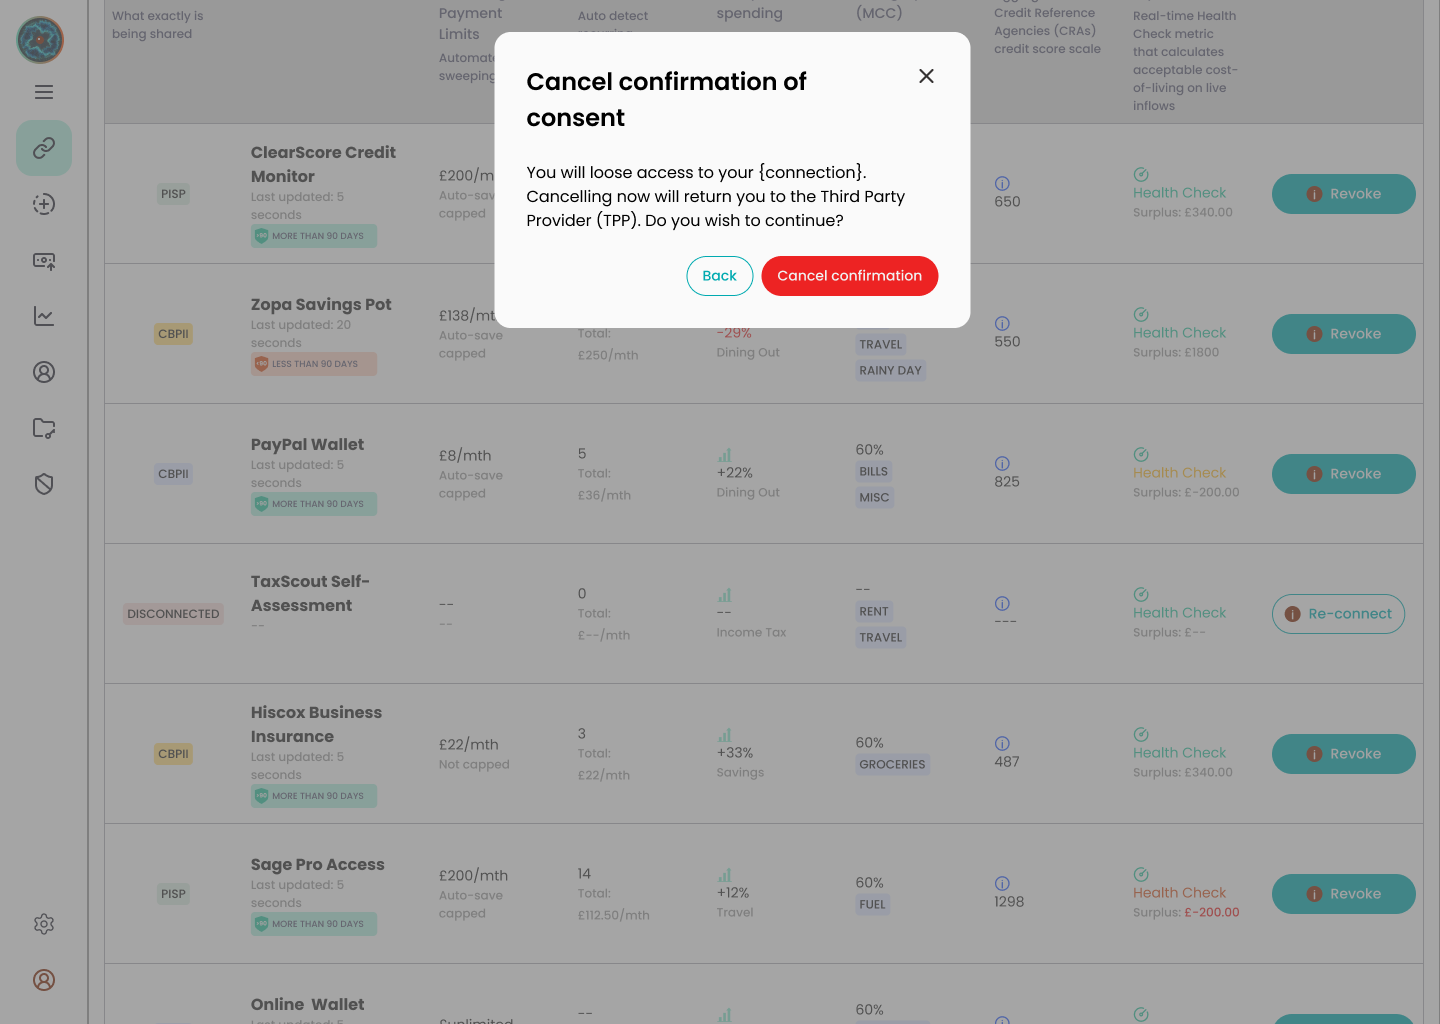This screenshot has width=1440, height=1024.
Task: Close the cancel confirmation dialog
Action: tap(926, 76)
